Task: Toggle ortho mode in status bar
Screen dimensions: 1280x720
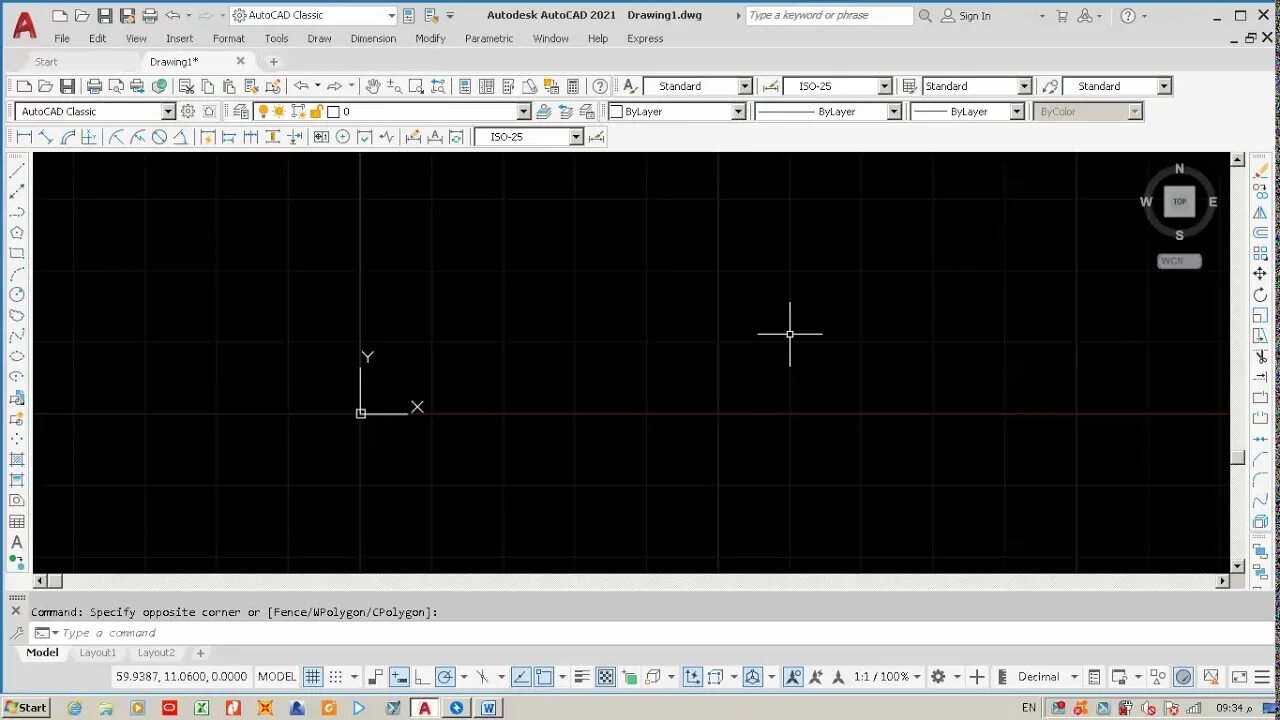Action: click(x=421, y=677)
